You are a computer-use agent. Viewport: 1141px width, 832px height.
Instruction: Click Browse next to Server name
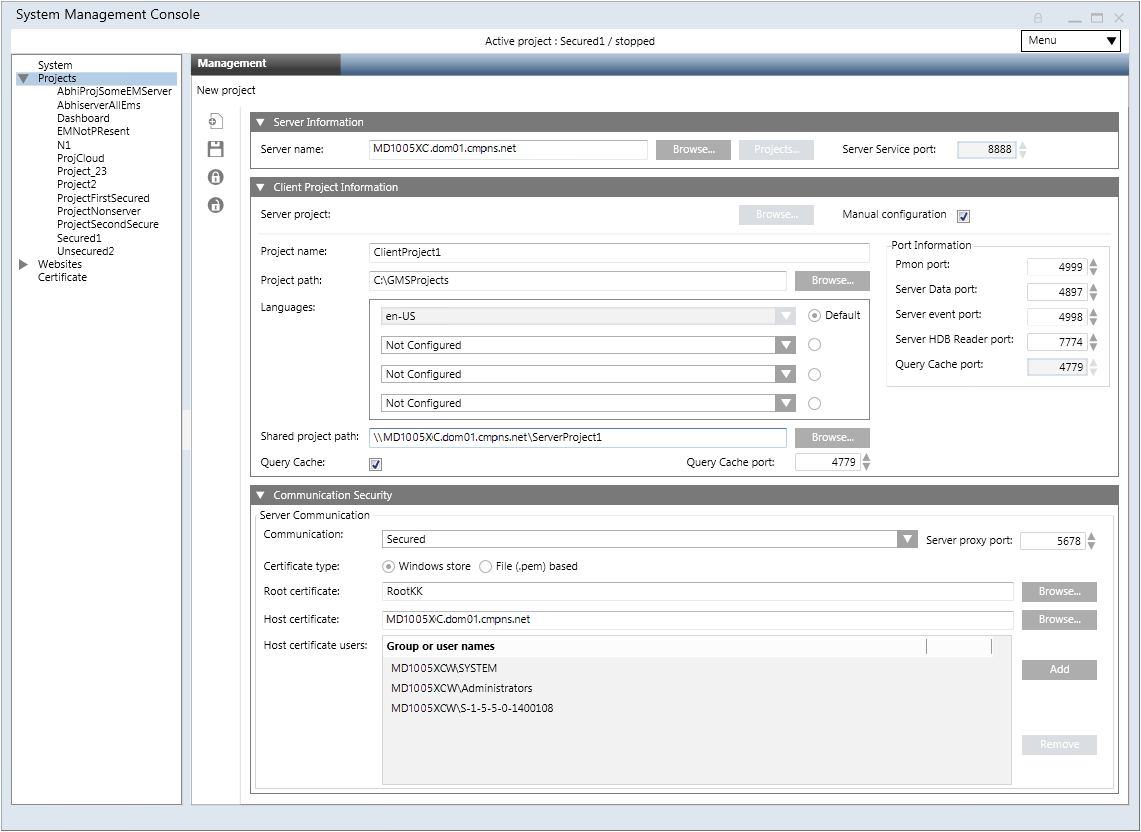tap(693, 150)
